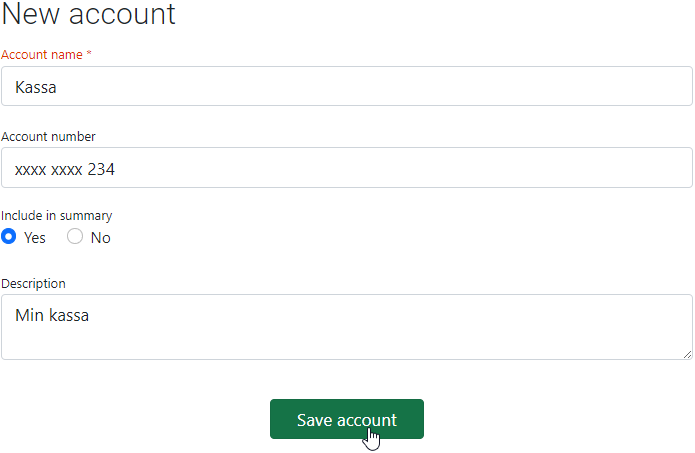The image size is (695, 453).
Task: Place cursor on the "Min kassa" text
Action: tap(52, 316)
